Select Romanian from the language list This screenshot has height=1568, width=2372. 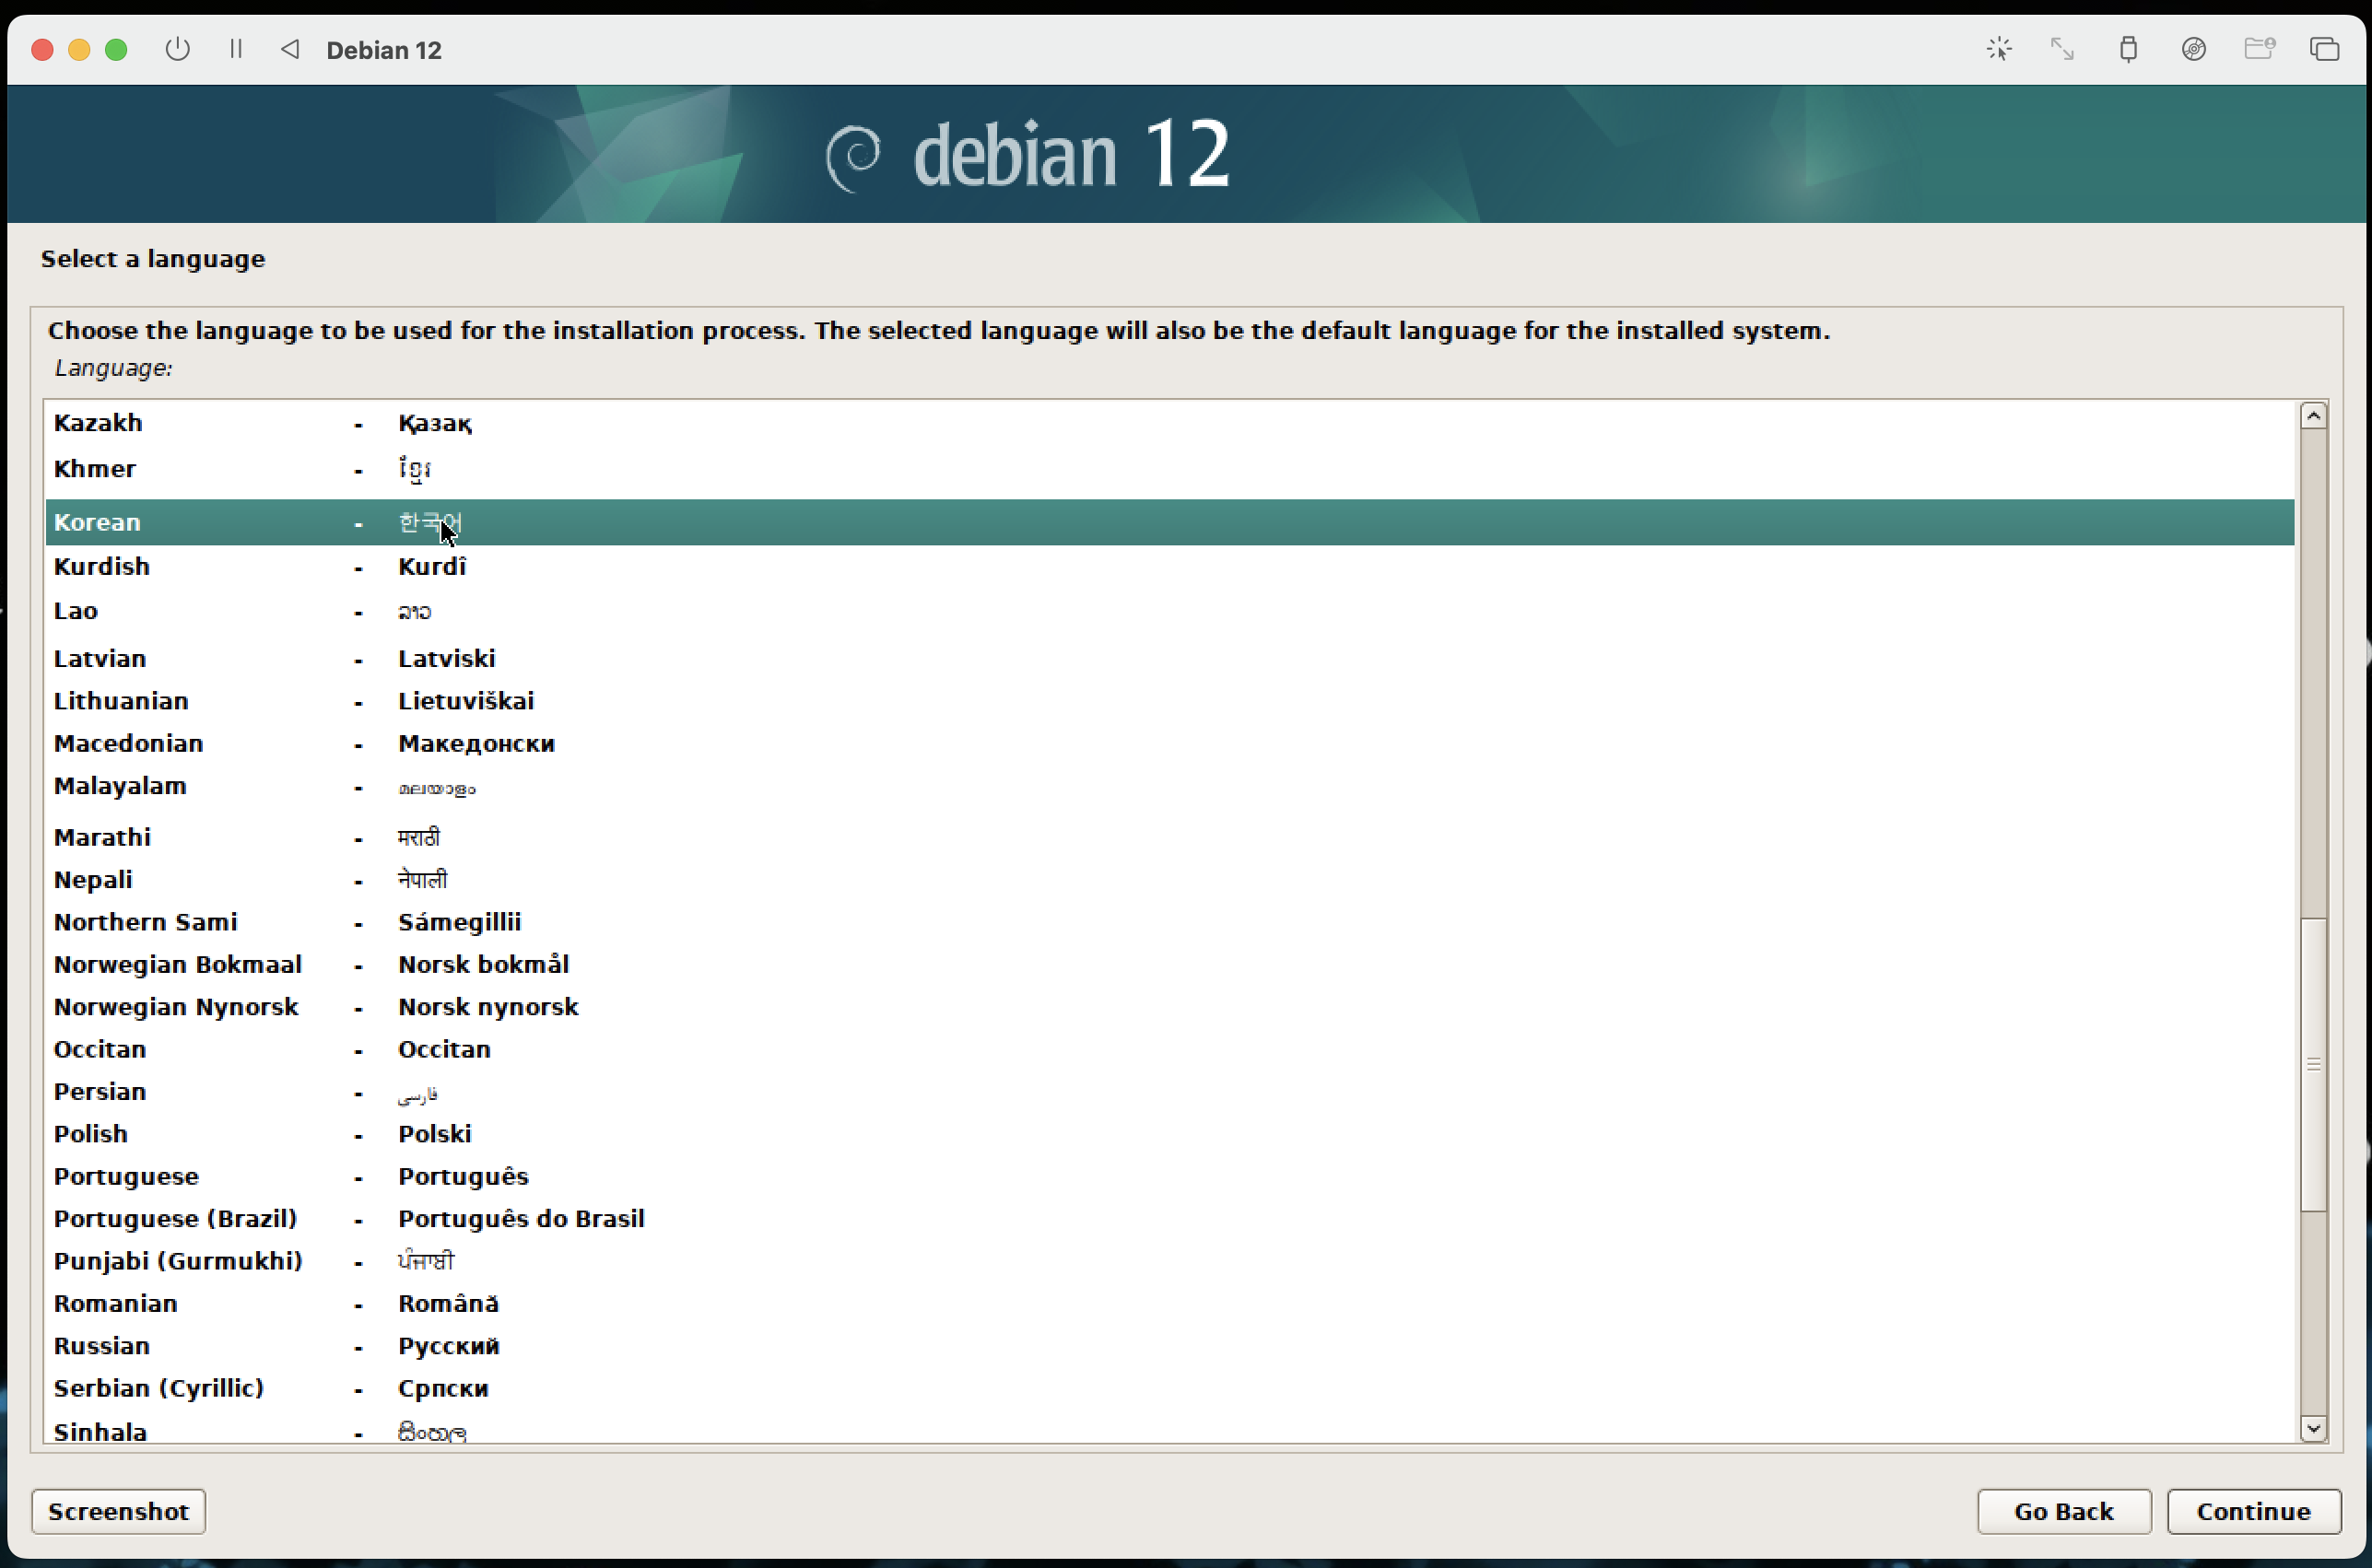point(1169,1304)
